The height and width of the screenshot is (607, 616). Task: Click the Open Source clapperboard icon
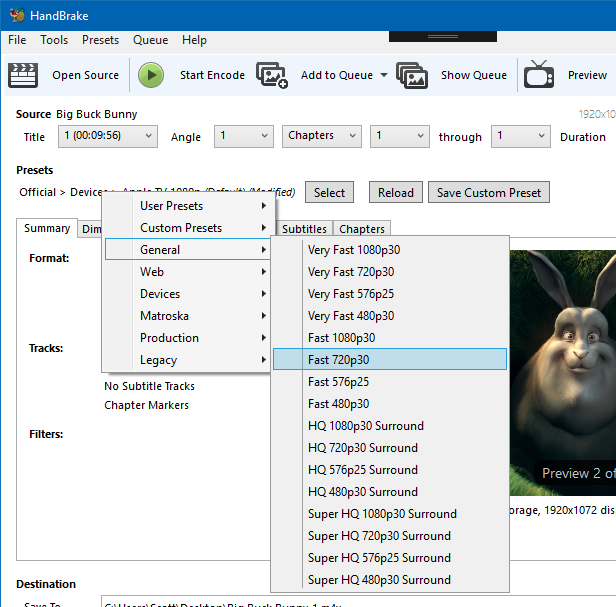click(x=23, y=75)
